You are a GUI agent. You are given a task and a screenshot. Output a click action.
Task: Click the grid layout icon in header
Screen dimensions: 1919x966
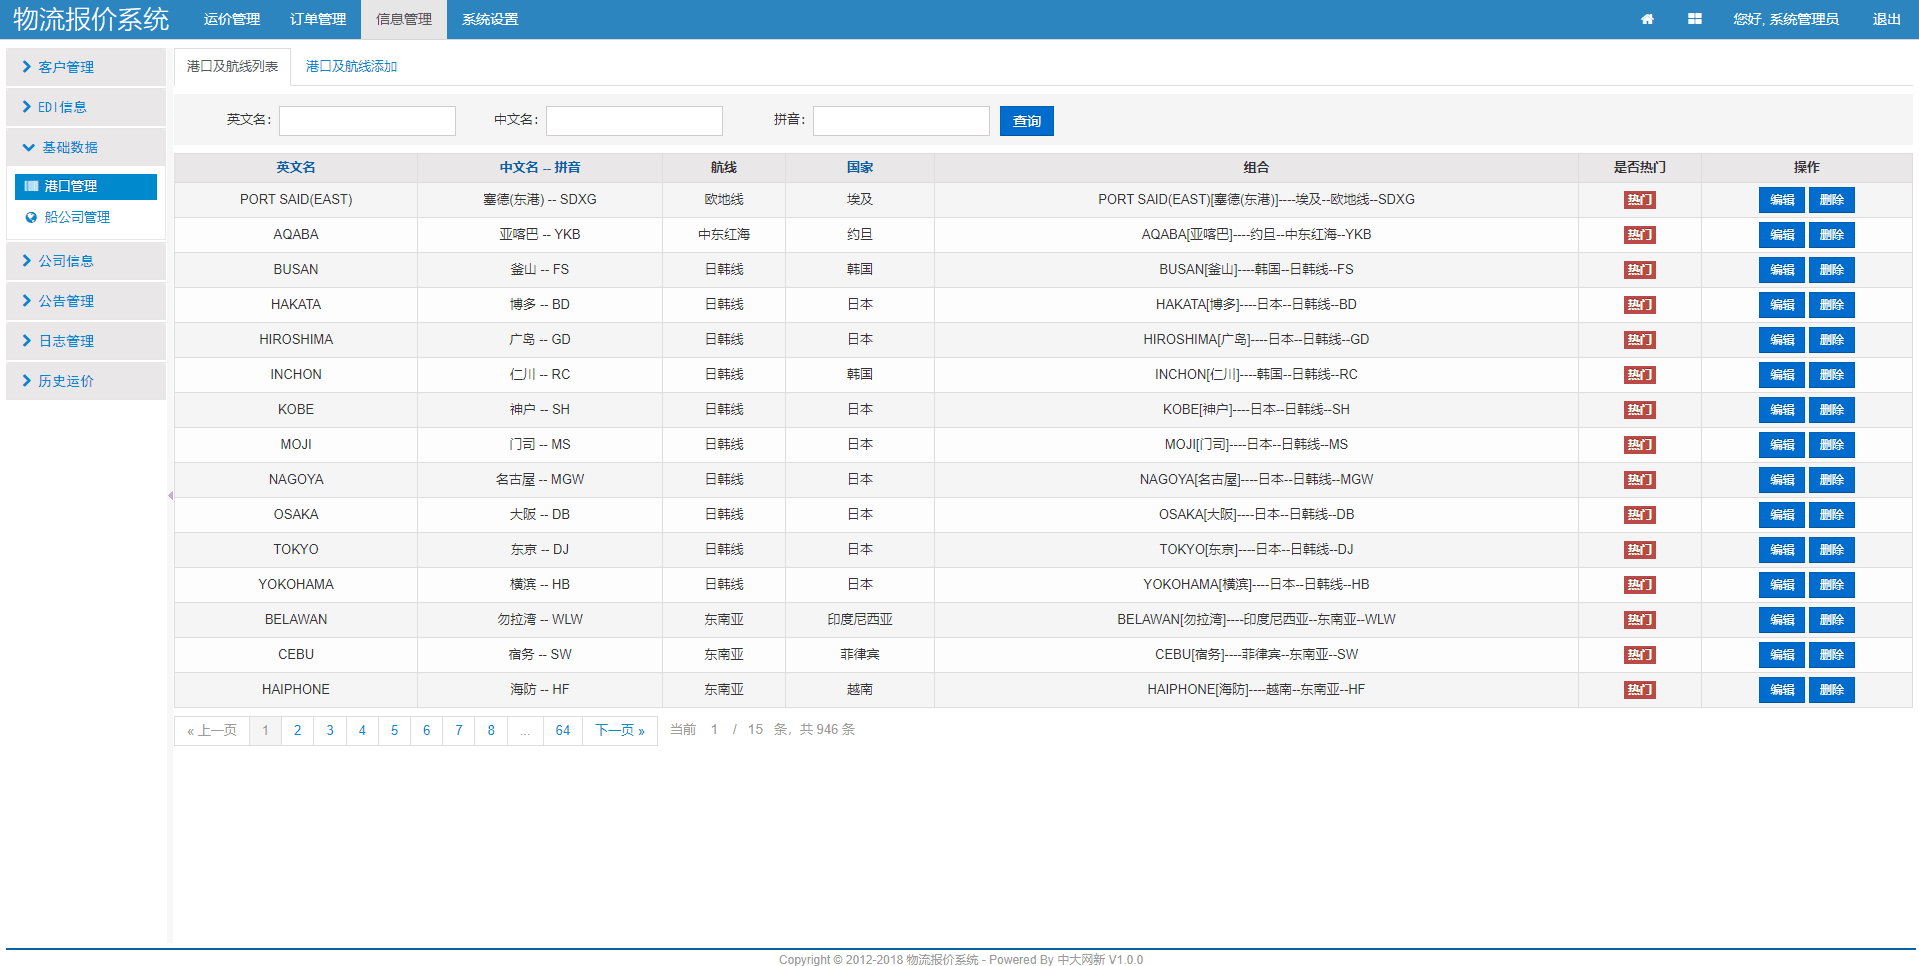(1694, 19)
